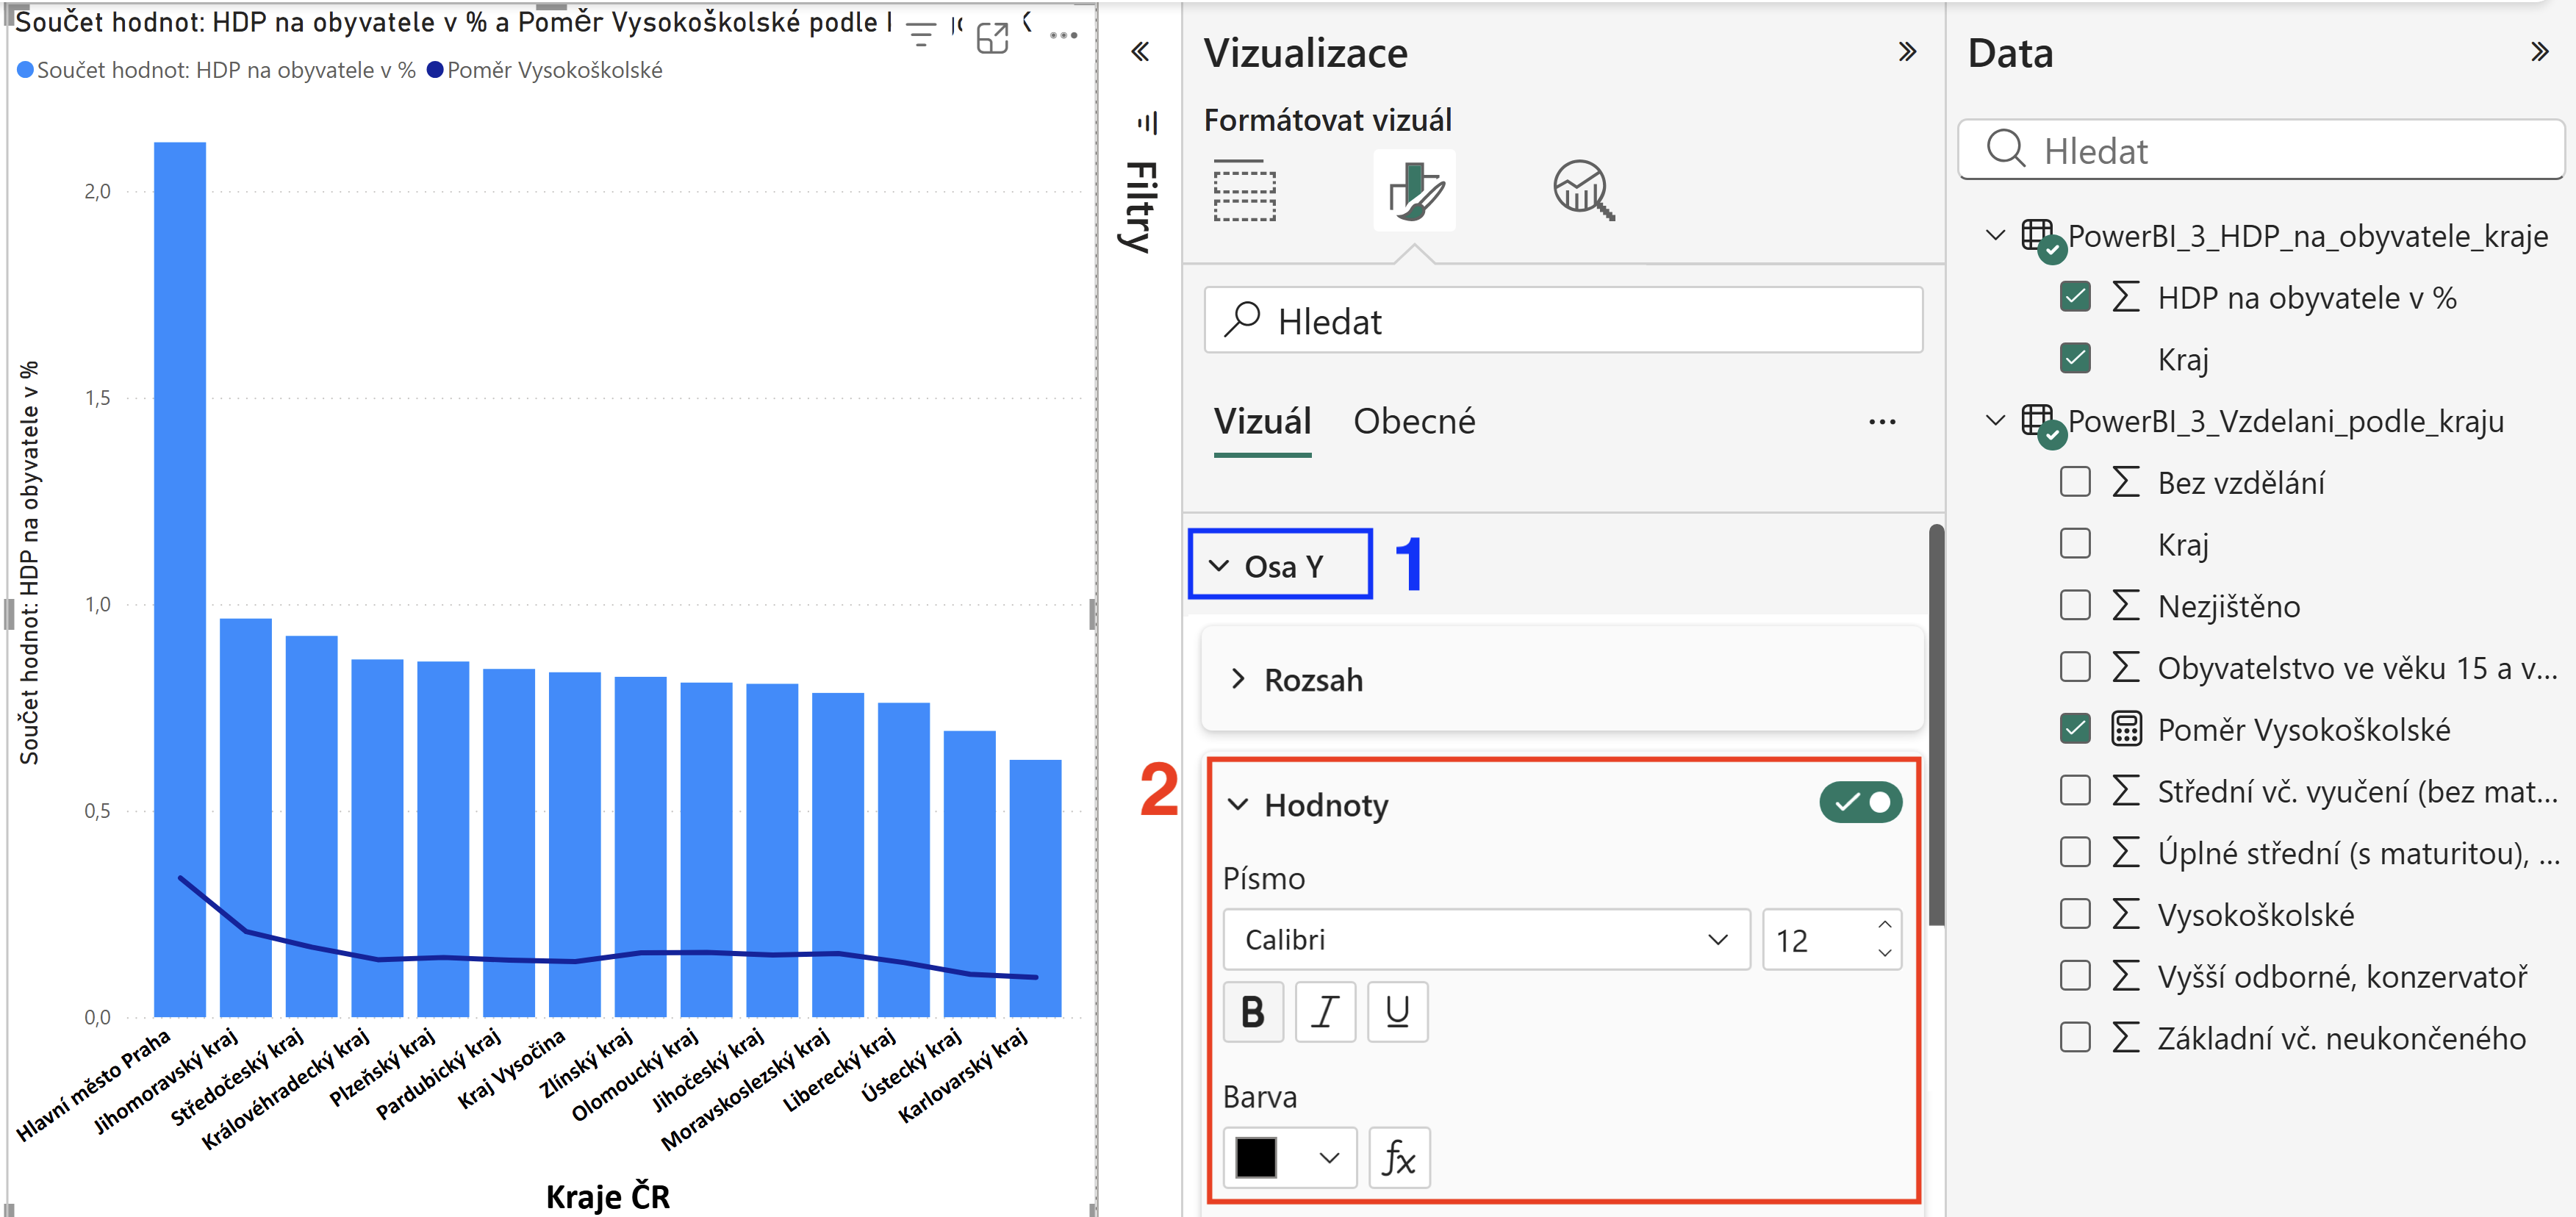Uncheck the Poměr Vysokoškolské measure
The image size is (2576, 1217).
tap(2075, 729)
